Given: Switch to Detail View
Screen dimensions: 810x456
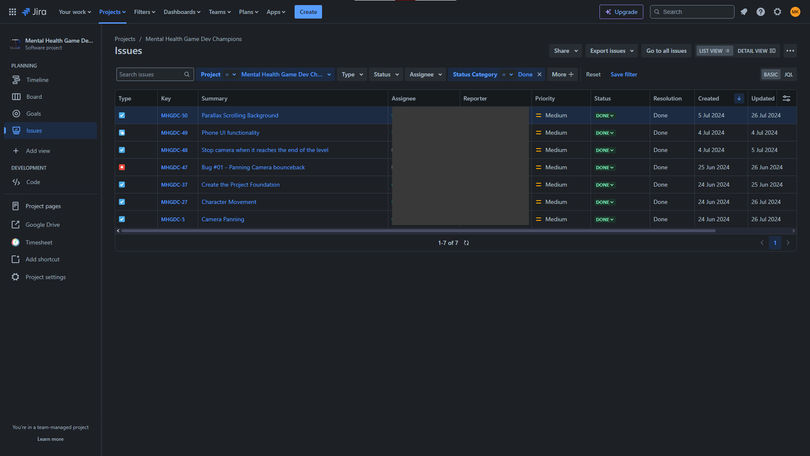Looking at the screenshot, I should 756,51.
